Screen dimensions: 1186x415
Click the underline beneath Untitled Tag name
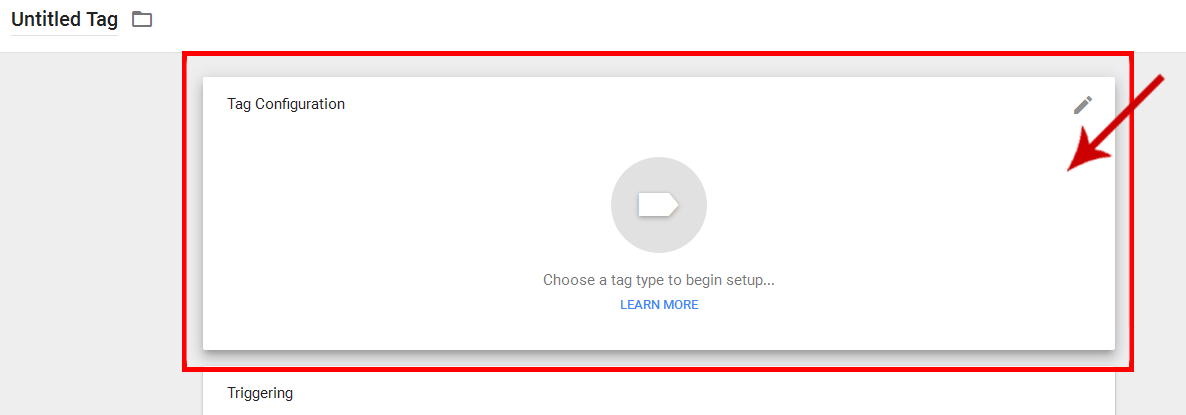(x=64, y=35)
